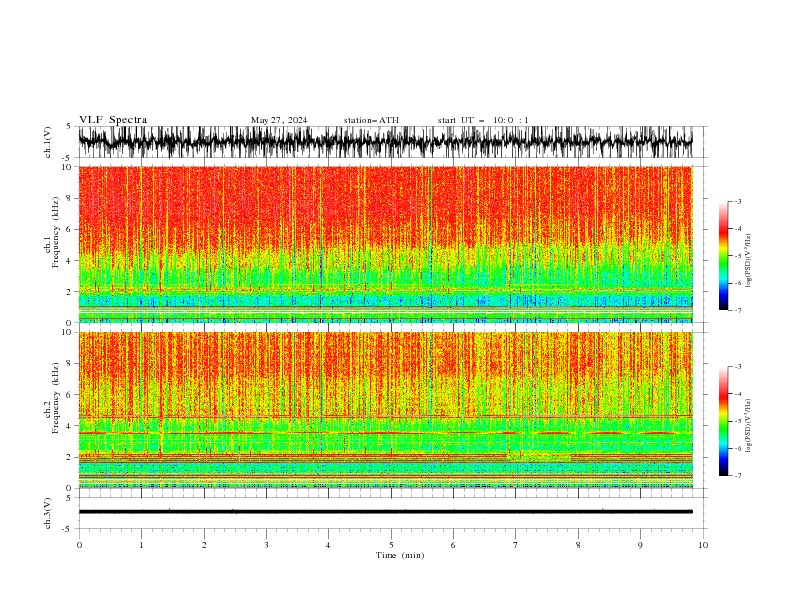Click the time axis tick label '5'
Screen dimensions: 792x612
tap(391, 545)
